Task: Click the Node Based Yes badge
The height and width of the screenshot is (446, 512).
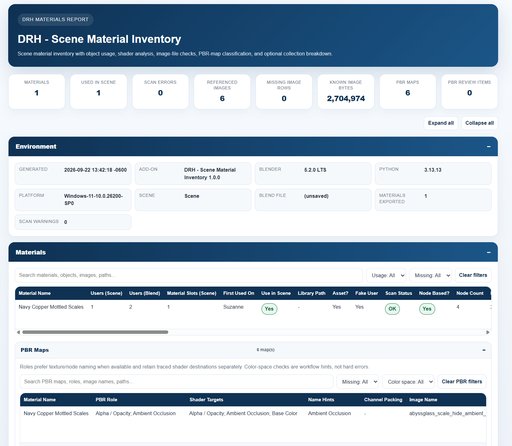Action: (427, 309)
